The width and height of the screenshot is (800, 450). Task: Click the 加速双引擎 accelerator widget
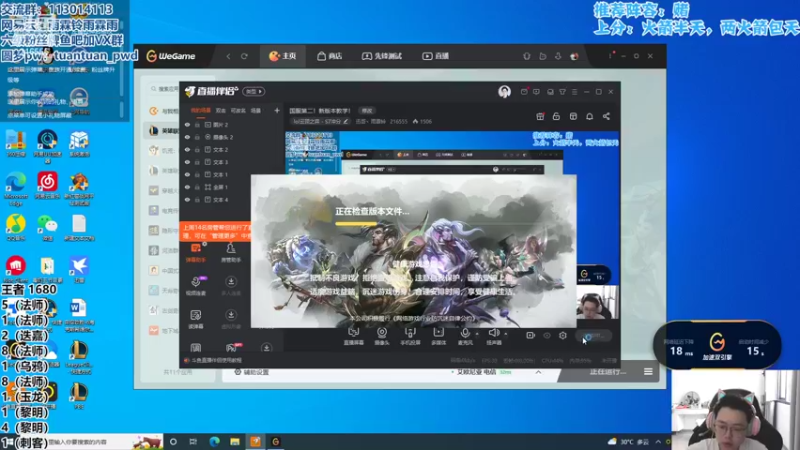pyautogui.click(x=717, y=345)
